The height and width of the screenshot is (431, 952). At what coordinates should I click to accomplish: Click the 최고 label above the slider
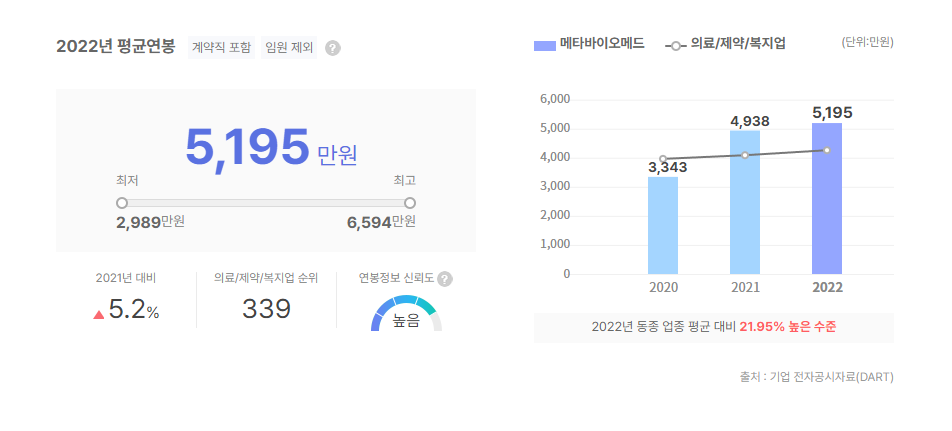[x=404, y=181]
